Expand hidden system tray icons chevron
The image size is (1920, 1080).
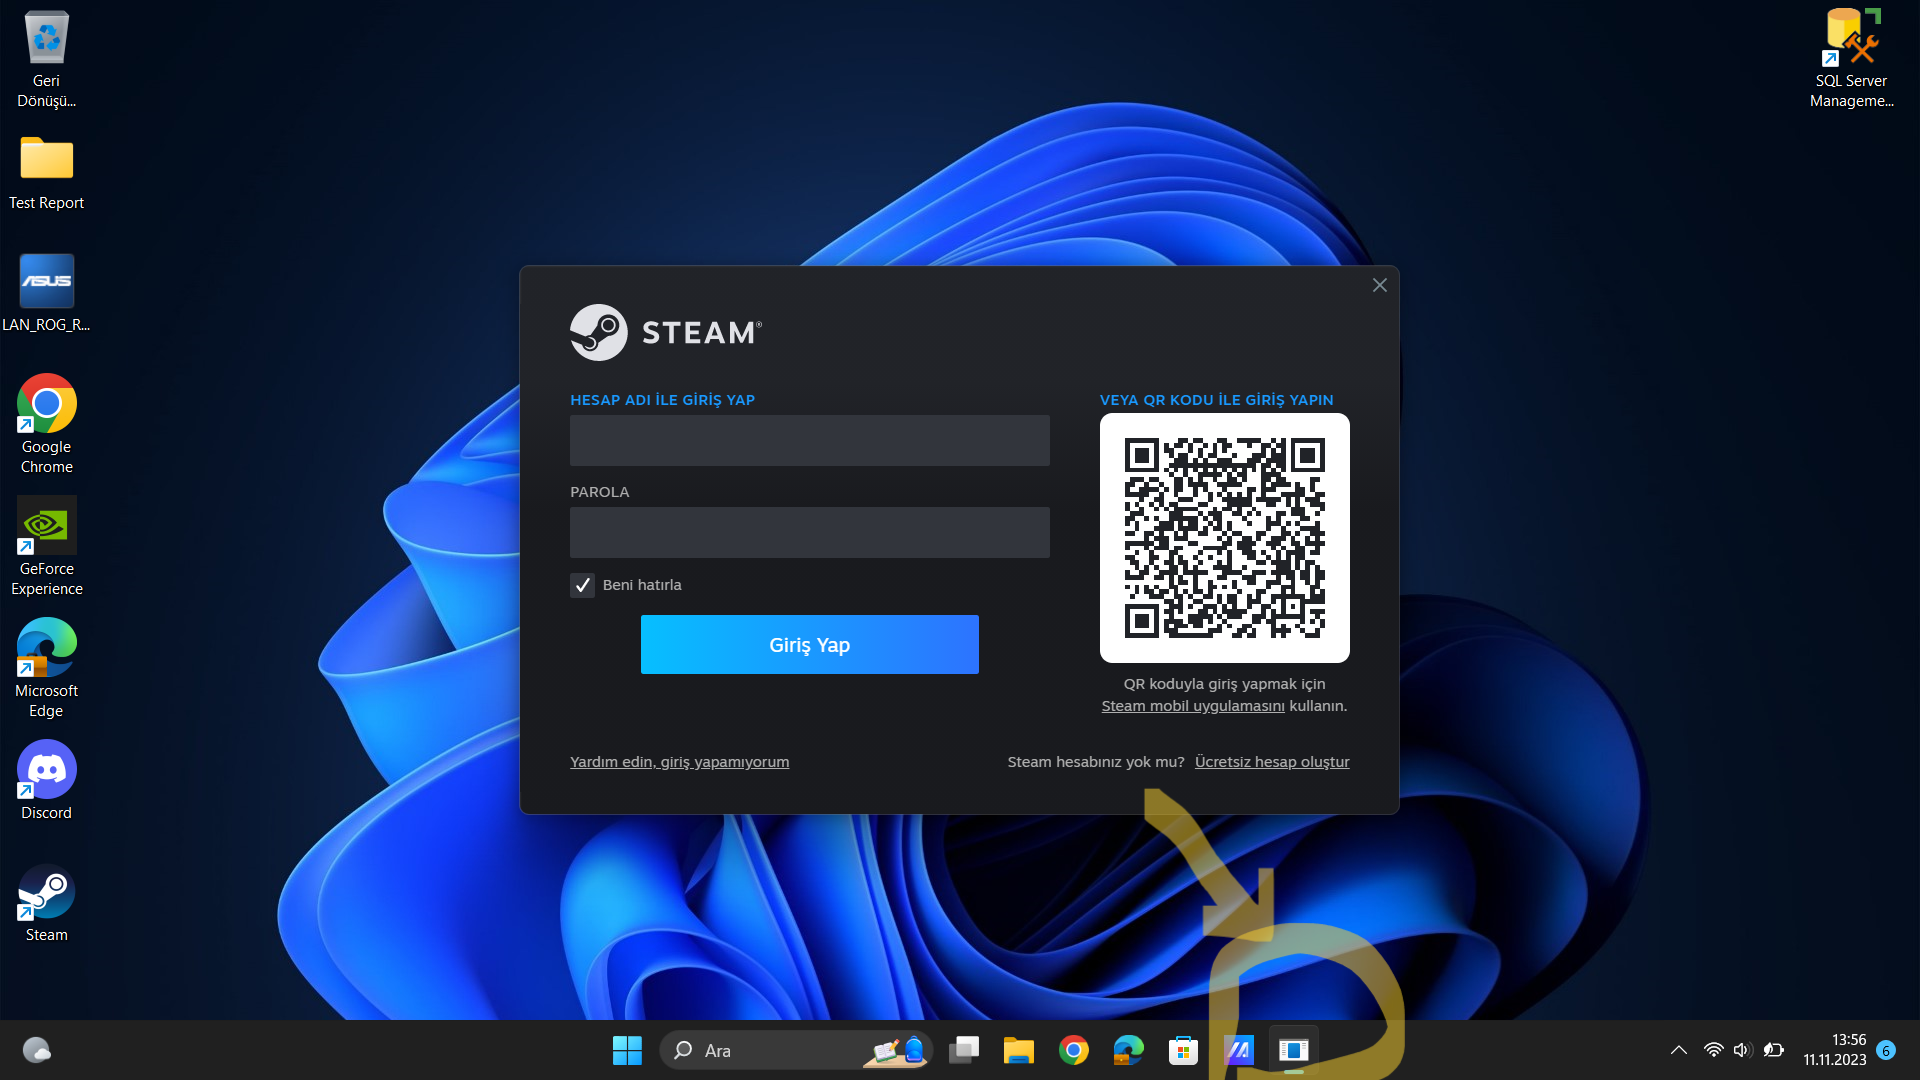[x=1678, y=1050]
